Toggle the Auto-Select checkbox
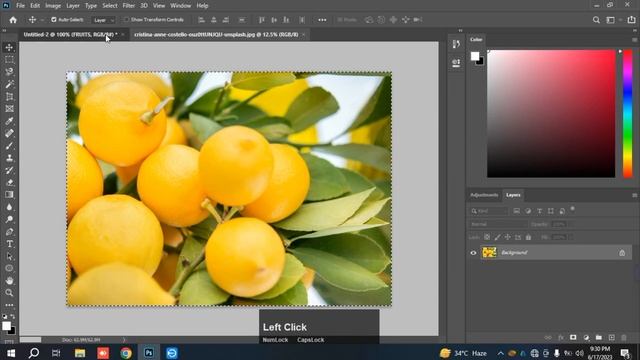Image resolution: width=640 pixels, height=360 pixels. 53,20
